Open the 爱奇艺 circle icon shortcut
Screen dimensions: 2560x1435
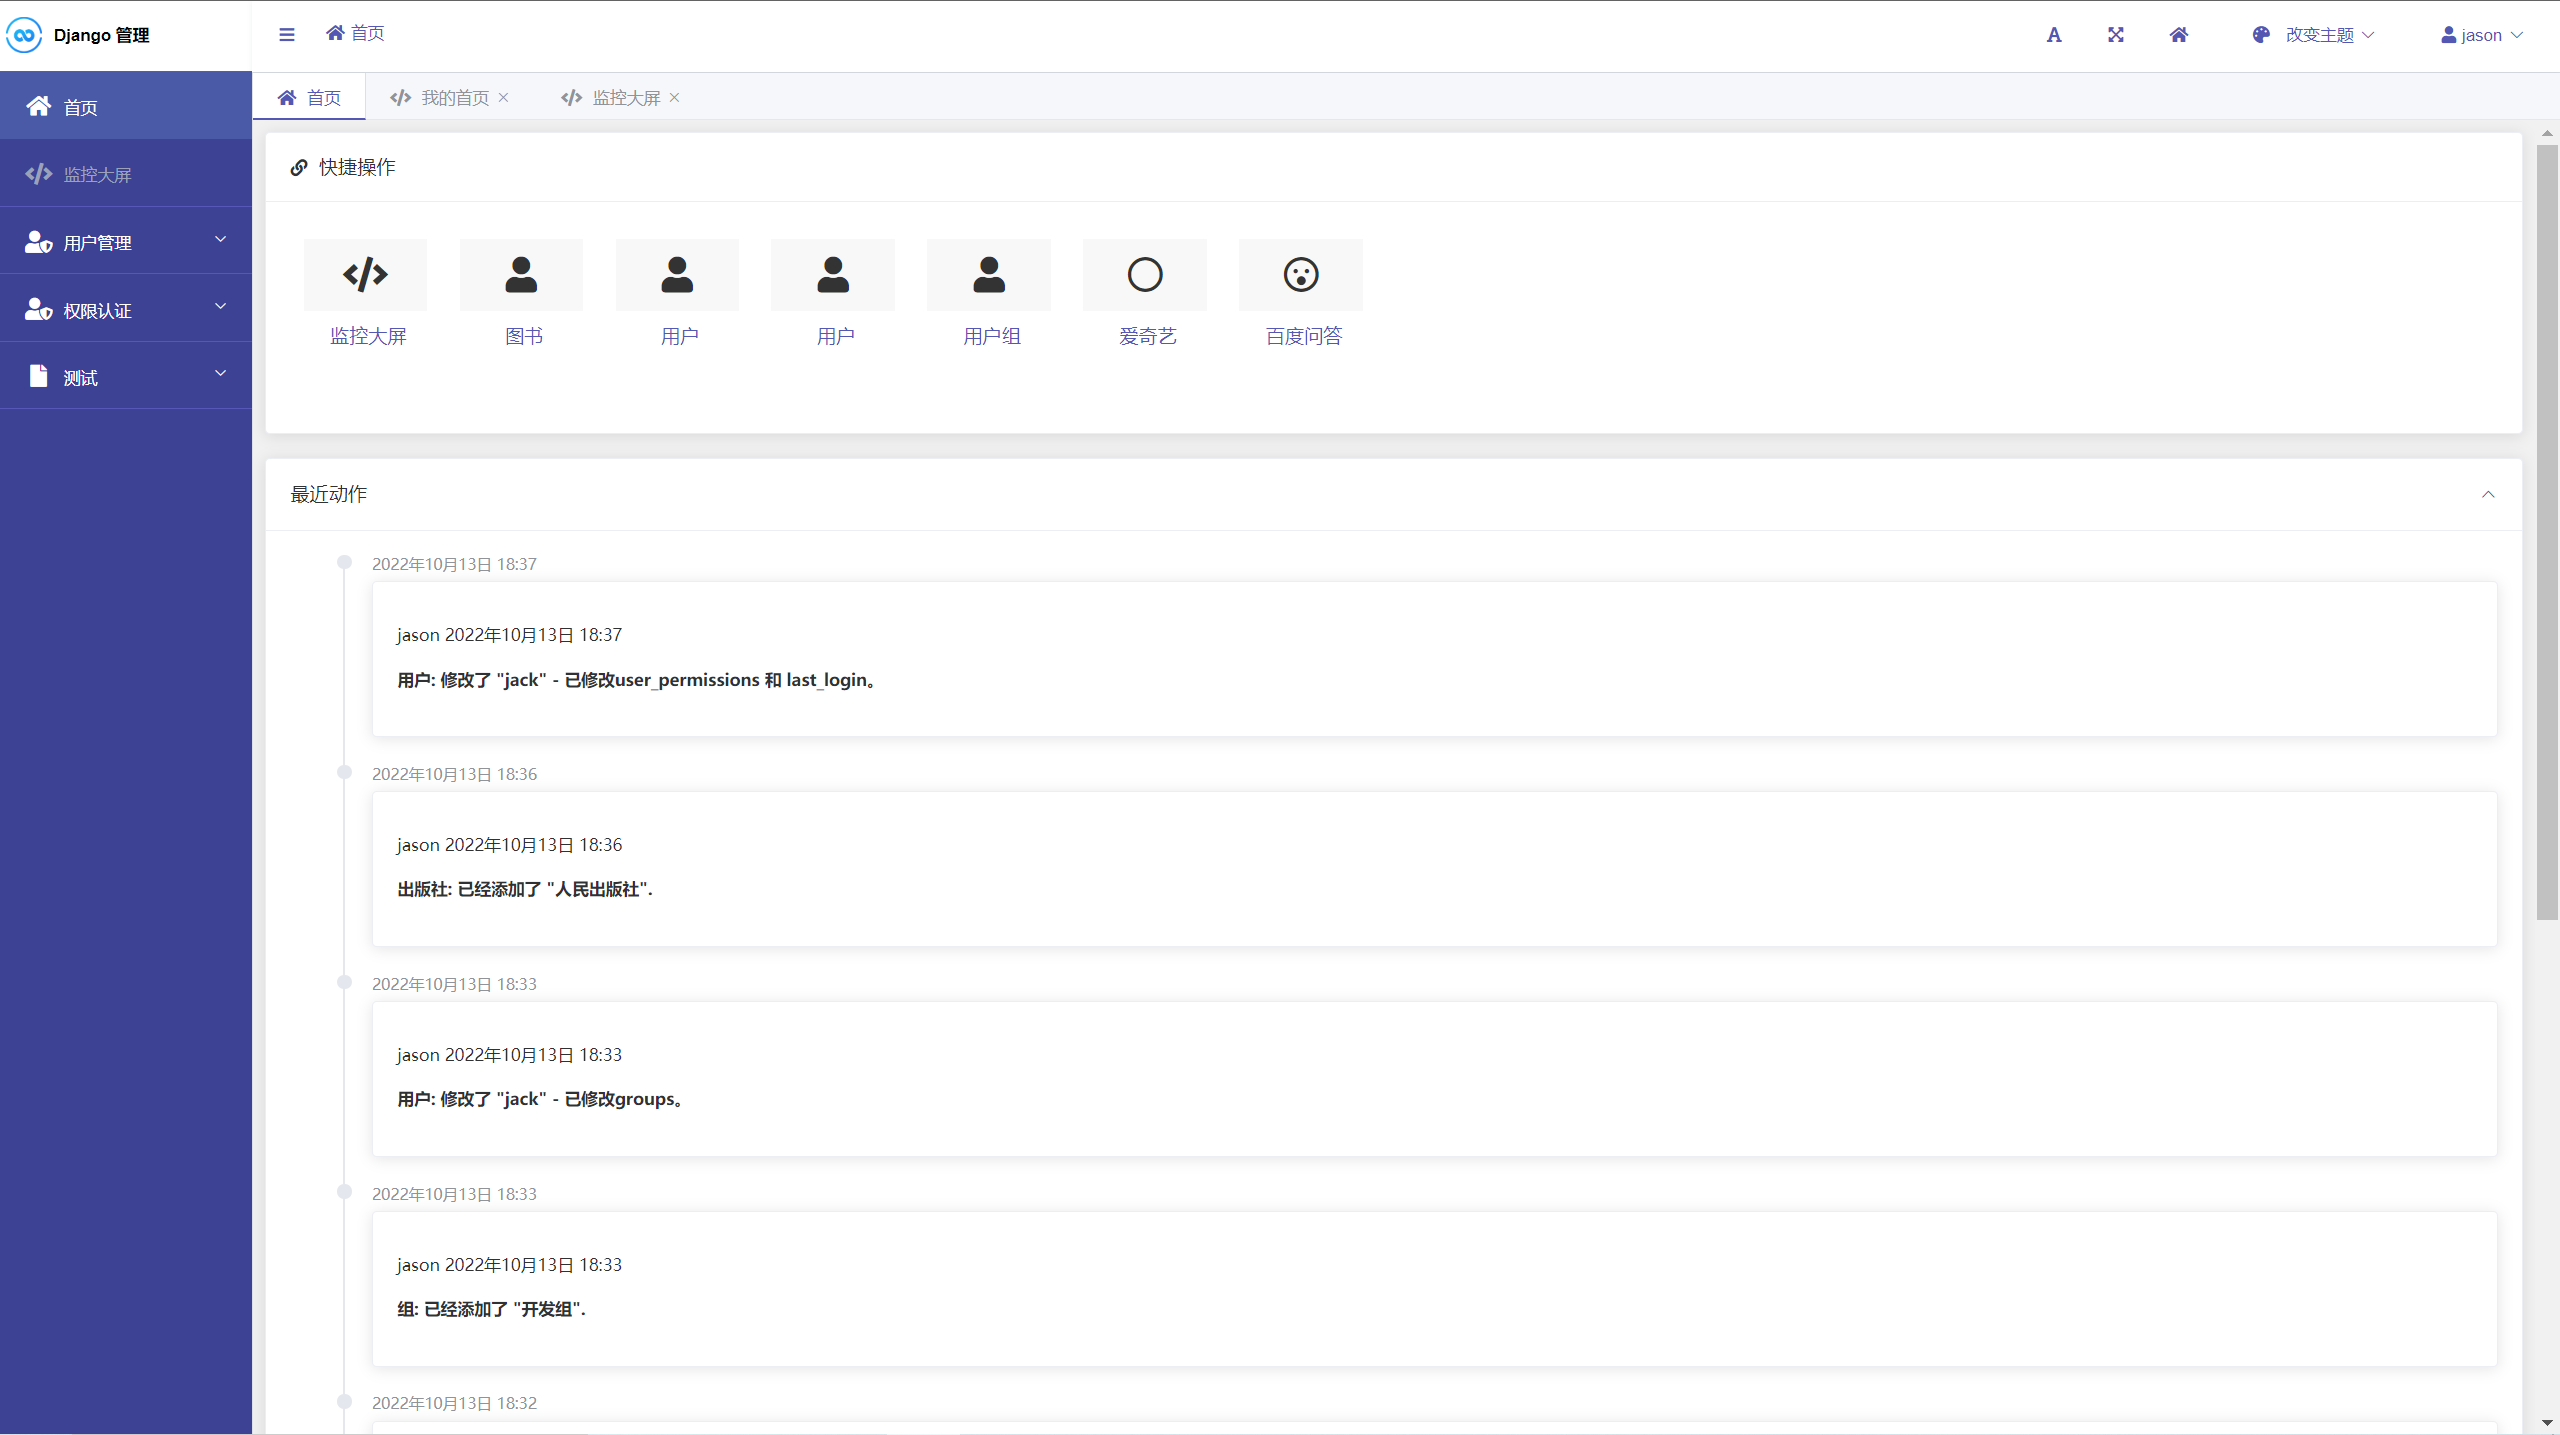click(x=1145, y=275)
